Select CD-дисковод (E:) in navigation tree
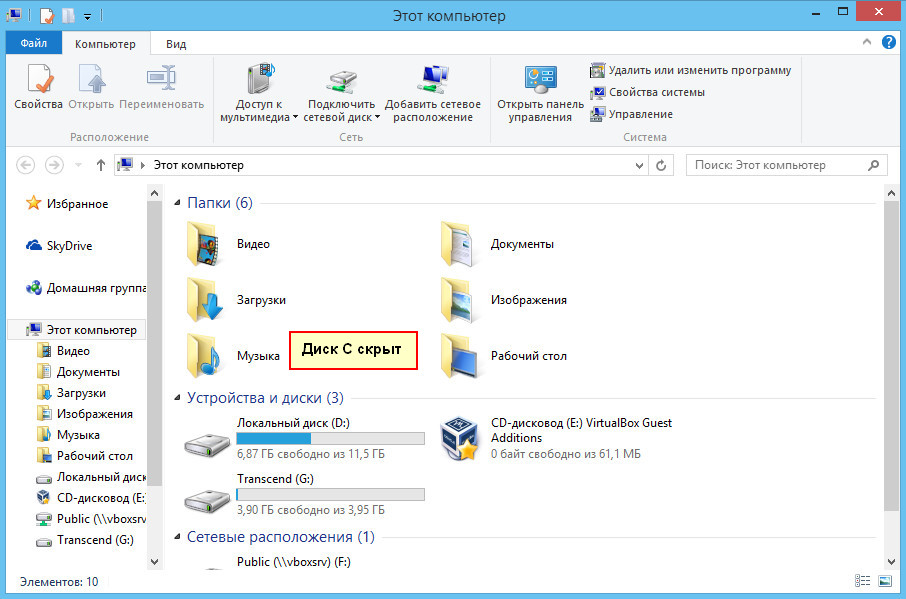Screen dimensions: 906x599 click(91, 498)
